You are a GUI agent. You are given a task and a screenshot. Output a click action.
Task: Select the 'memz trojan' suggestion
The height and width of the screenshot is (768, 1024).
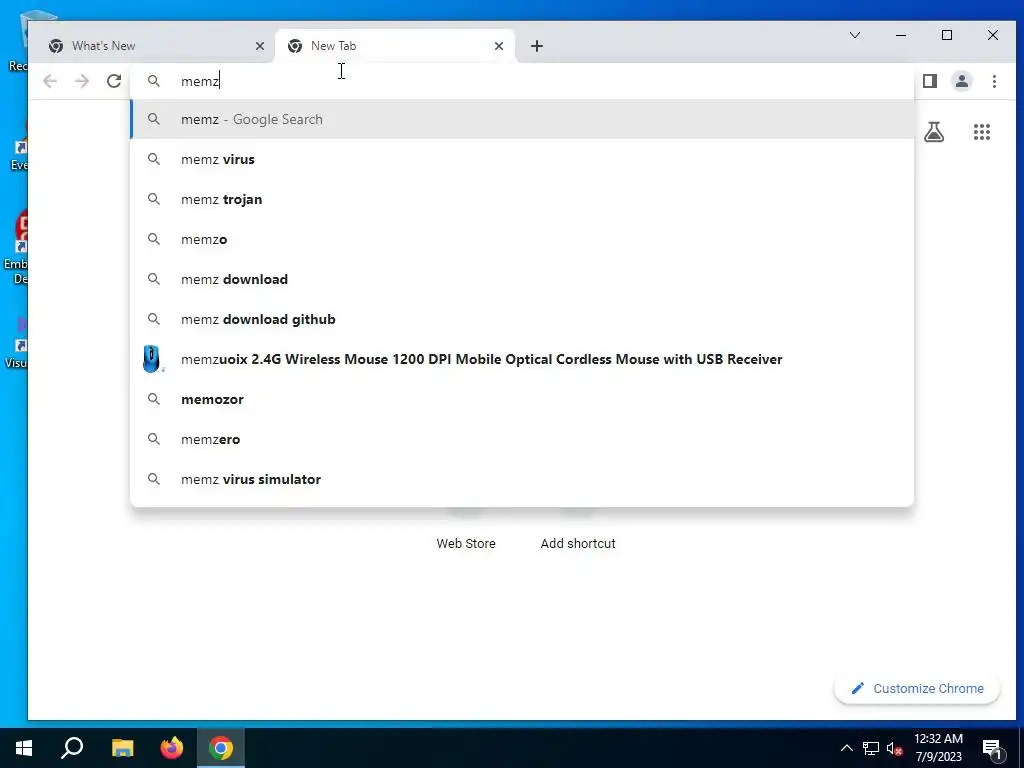pos(522,199)
